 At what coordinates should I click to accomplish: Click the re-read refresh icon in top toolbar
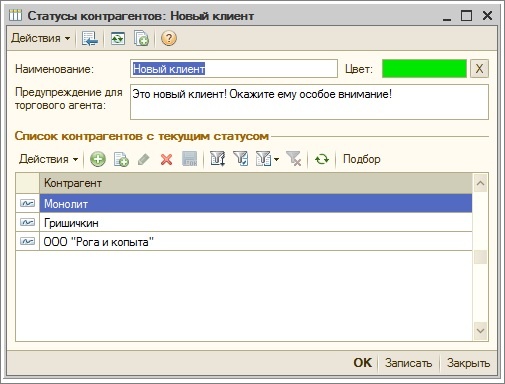point(118,38)
